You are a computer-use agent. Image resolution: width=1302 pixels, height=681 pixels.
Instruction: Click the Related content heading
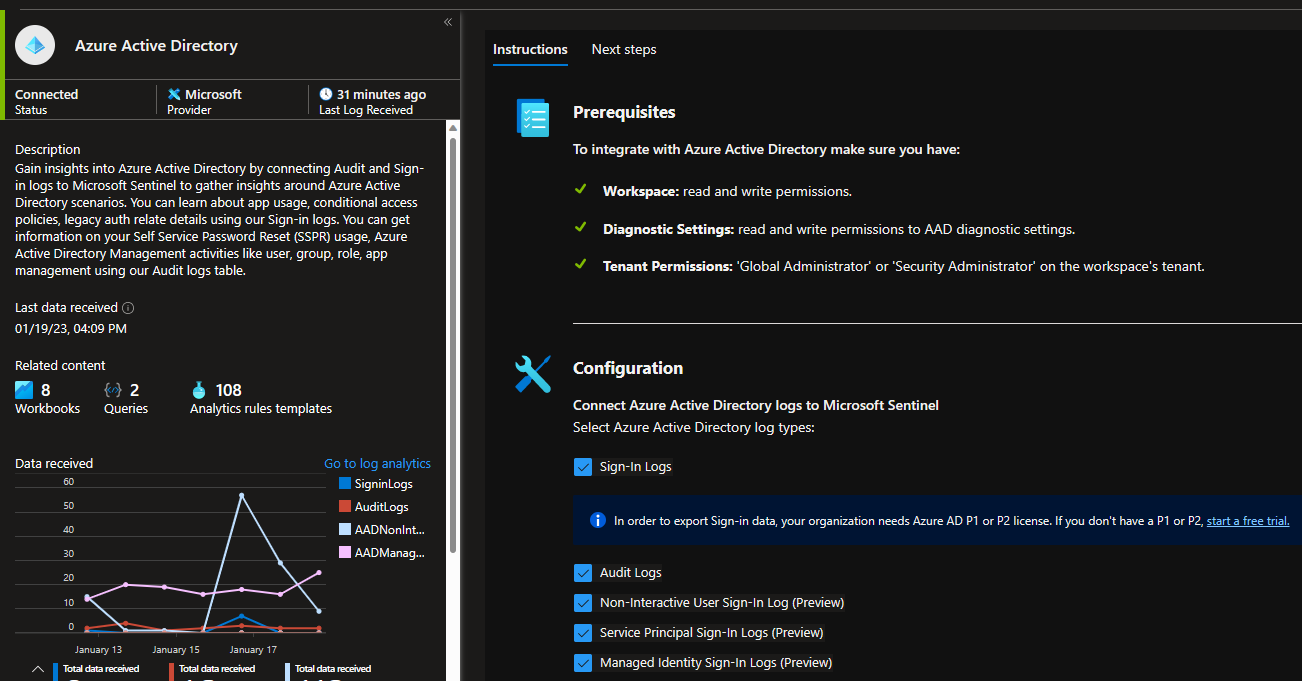(60, 366)
